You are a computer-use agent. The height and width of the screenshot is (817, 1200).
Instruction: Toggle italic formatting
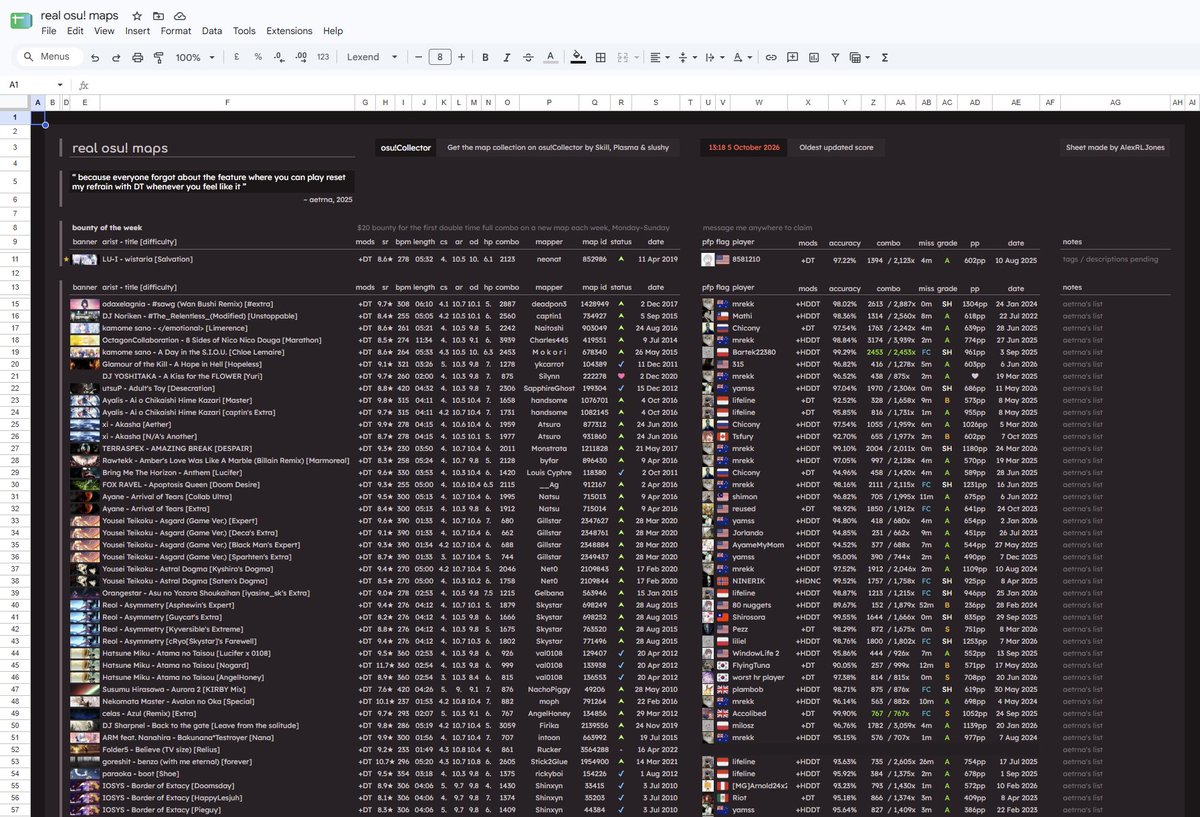[x=507, y=58]
